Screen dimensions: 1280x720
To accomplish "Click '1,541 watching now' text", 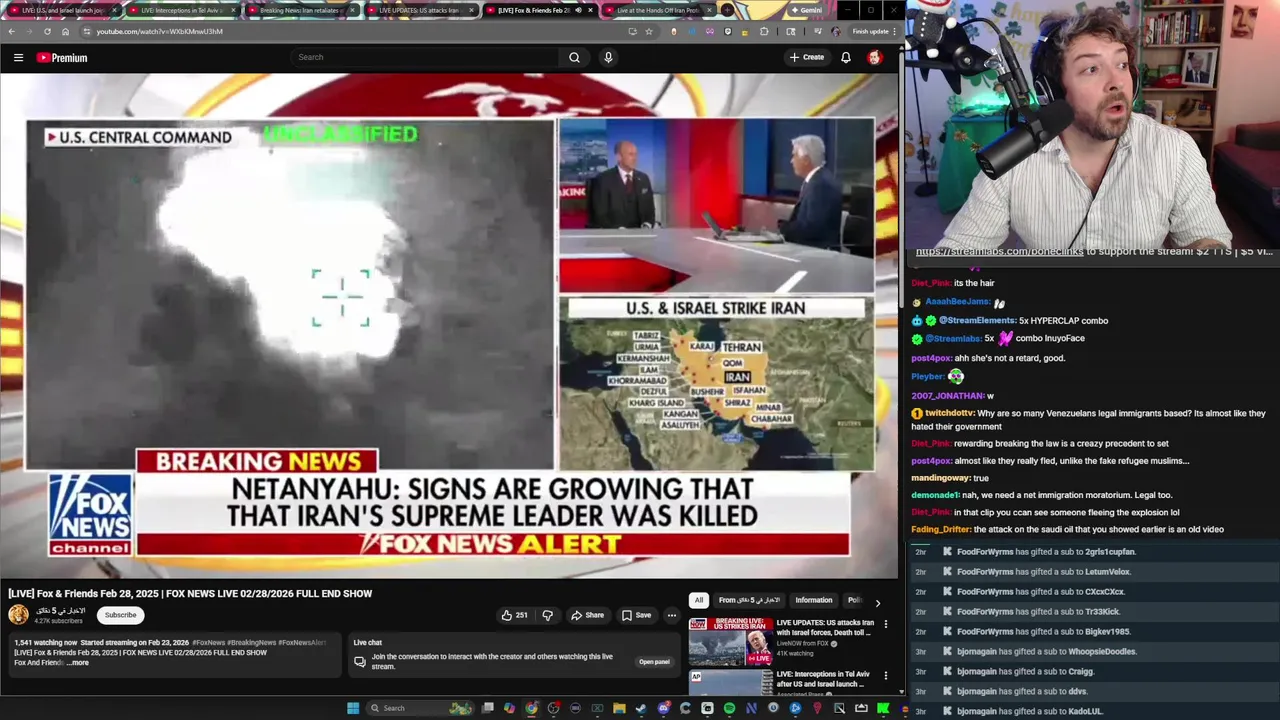I will [x=45, y=642].
